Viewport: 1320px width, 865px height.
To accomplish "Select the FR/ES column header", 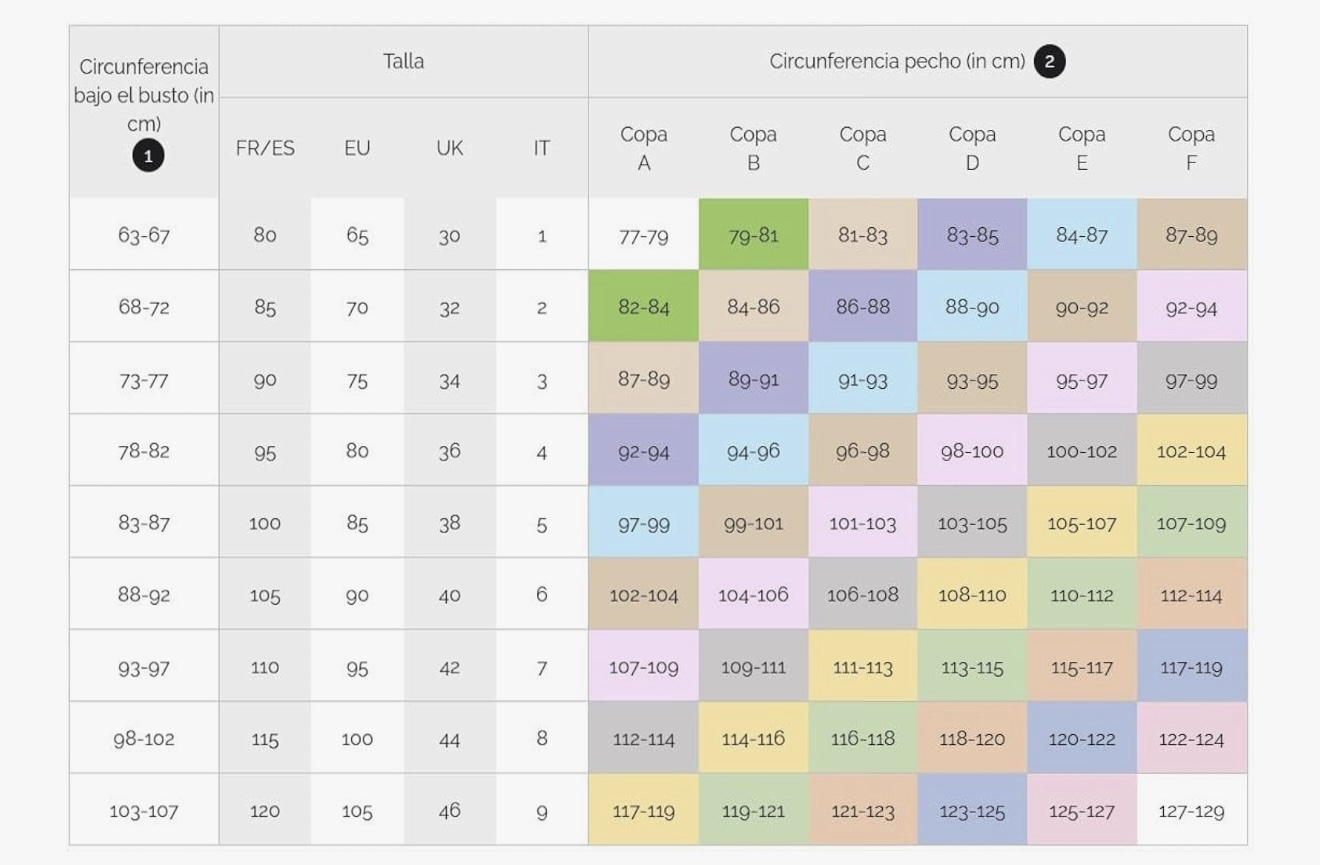I will [265, 148].
